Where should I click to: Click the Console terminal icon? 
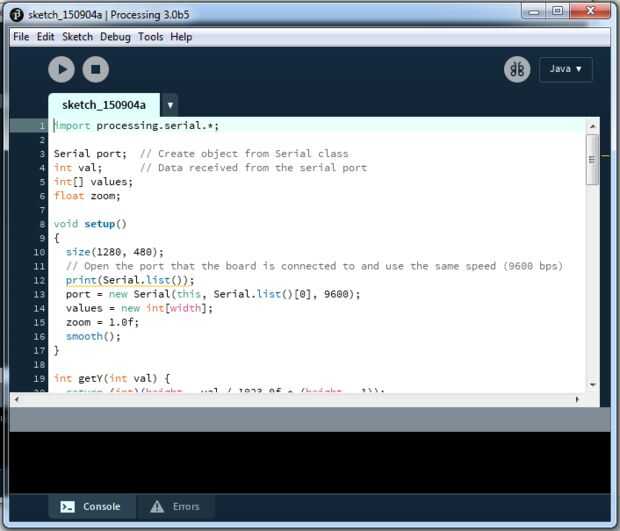coord(67,506)
